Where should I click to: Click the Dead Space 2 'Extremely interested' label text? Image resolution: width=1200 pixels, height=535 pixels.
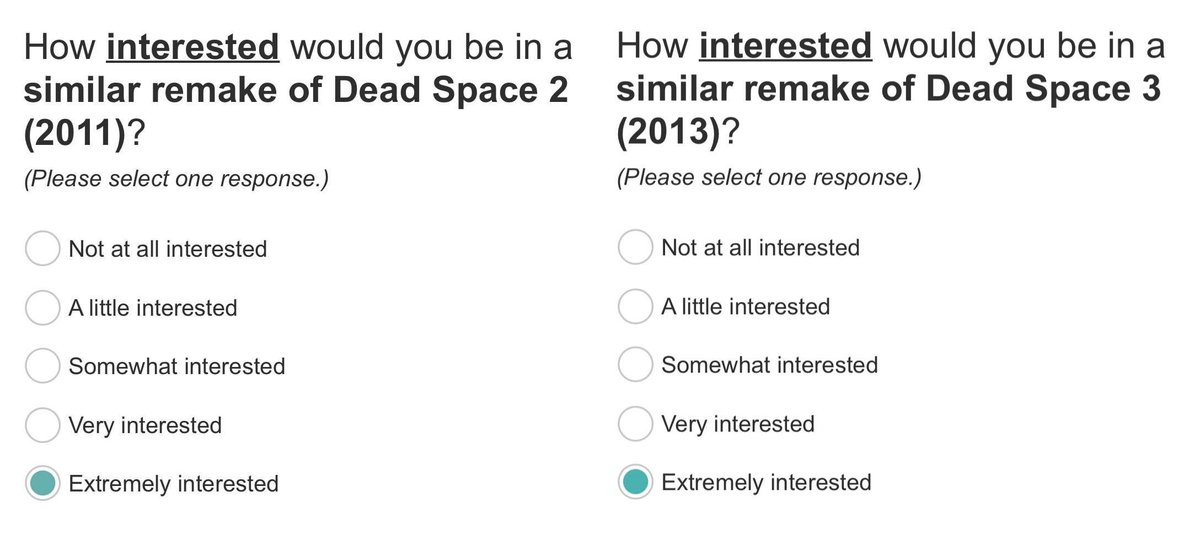(173, 485)
